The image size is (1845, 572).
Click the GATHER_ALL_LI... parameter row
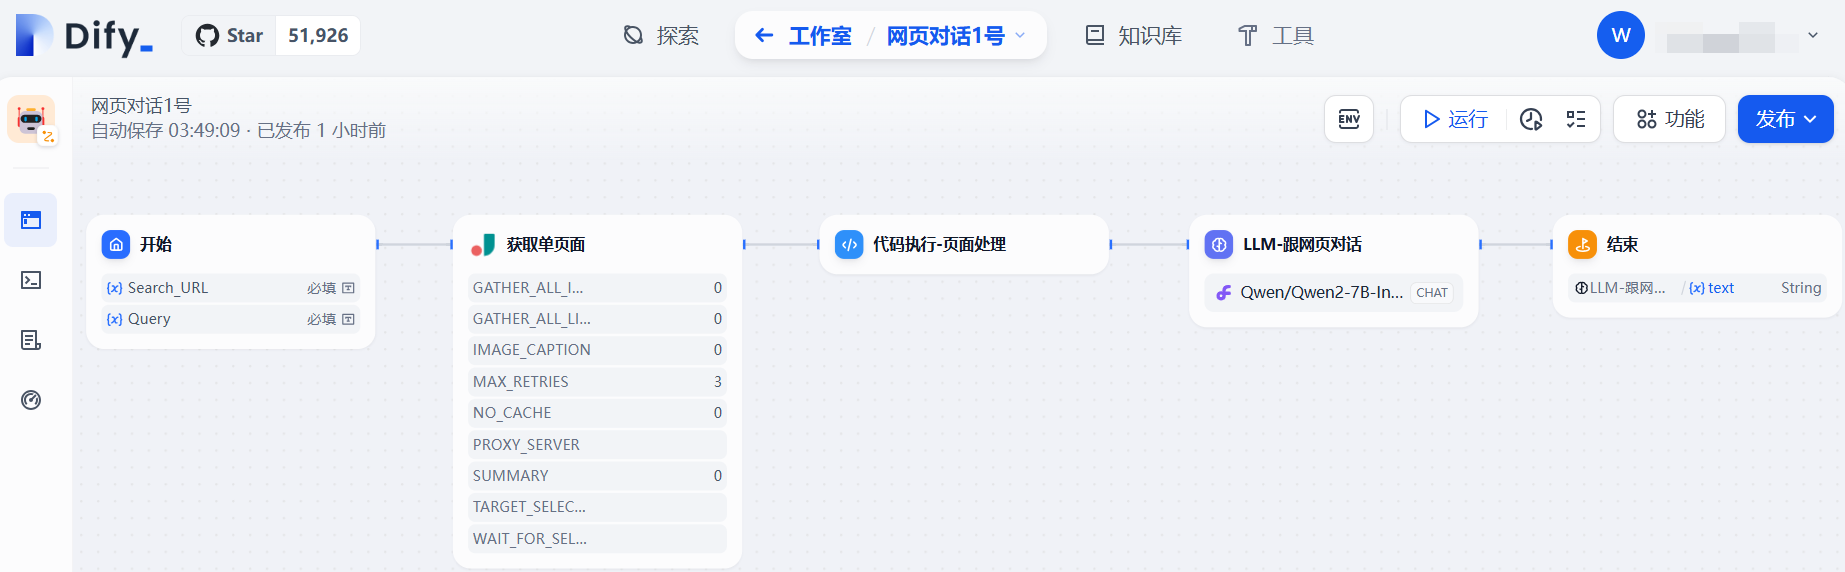pos(597,319)
